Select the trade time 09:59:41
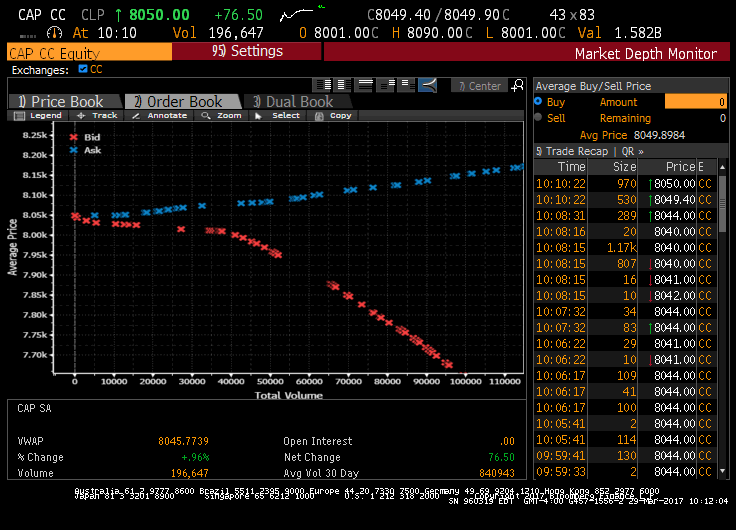 click(x=560, y=455)
